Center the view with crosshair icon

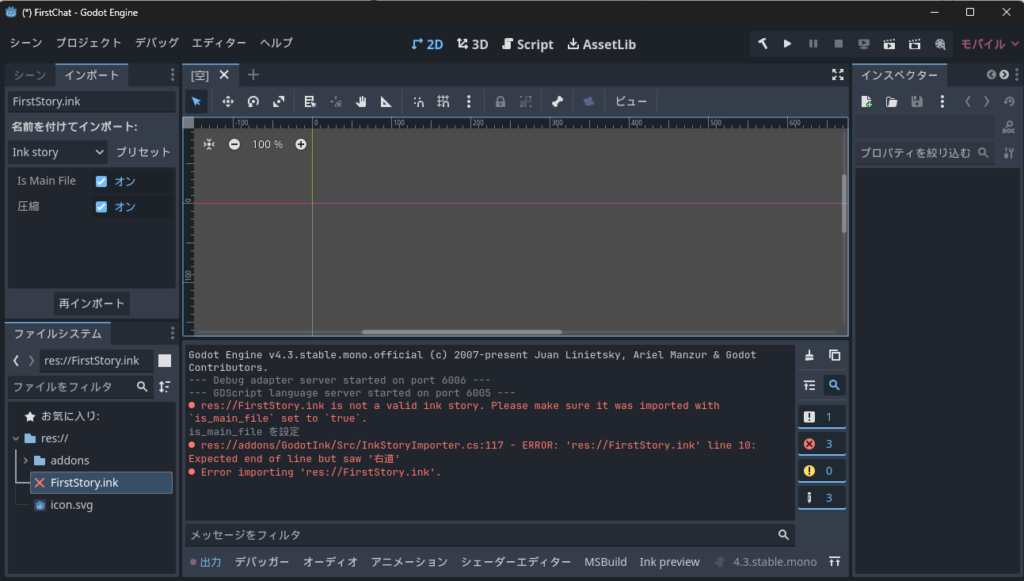(209, 144)
